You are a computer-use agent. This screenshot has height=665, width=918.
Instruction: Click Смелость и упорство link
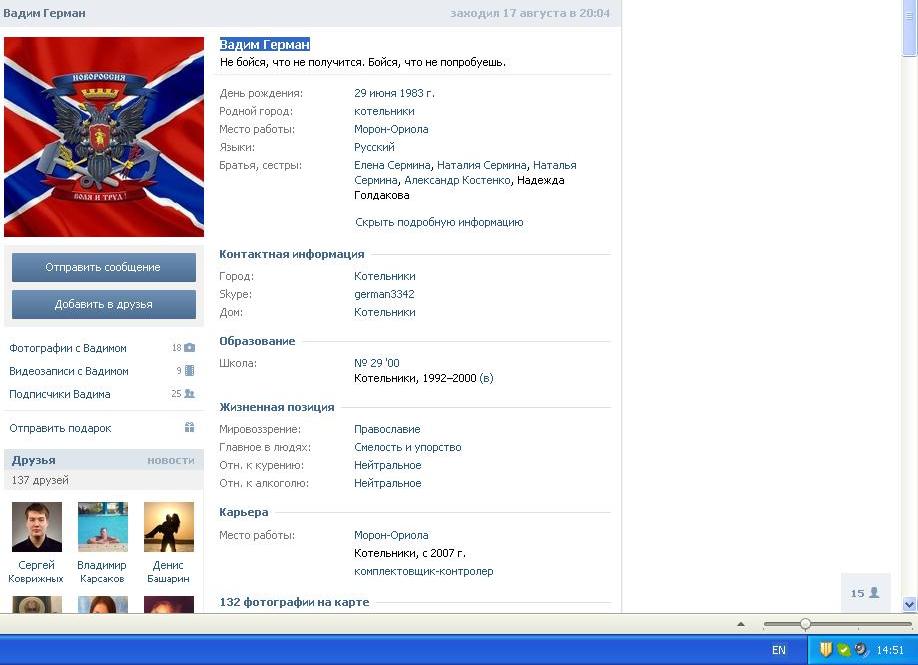click(407, 447)
